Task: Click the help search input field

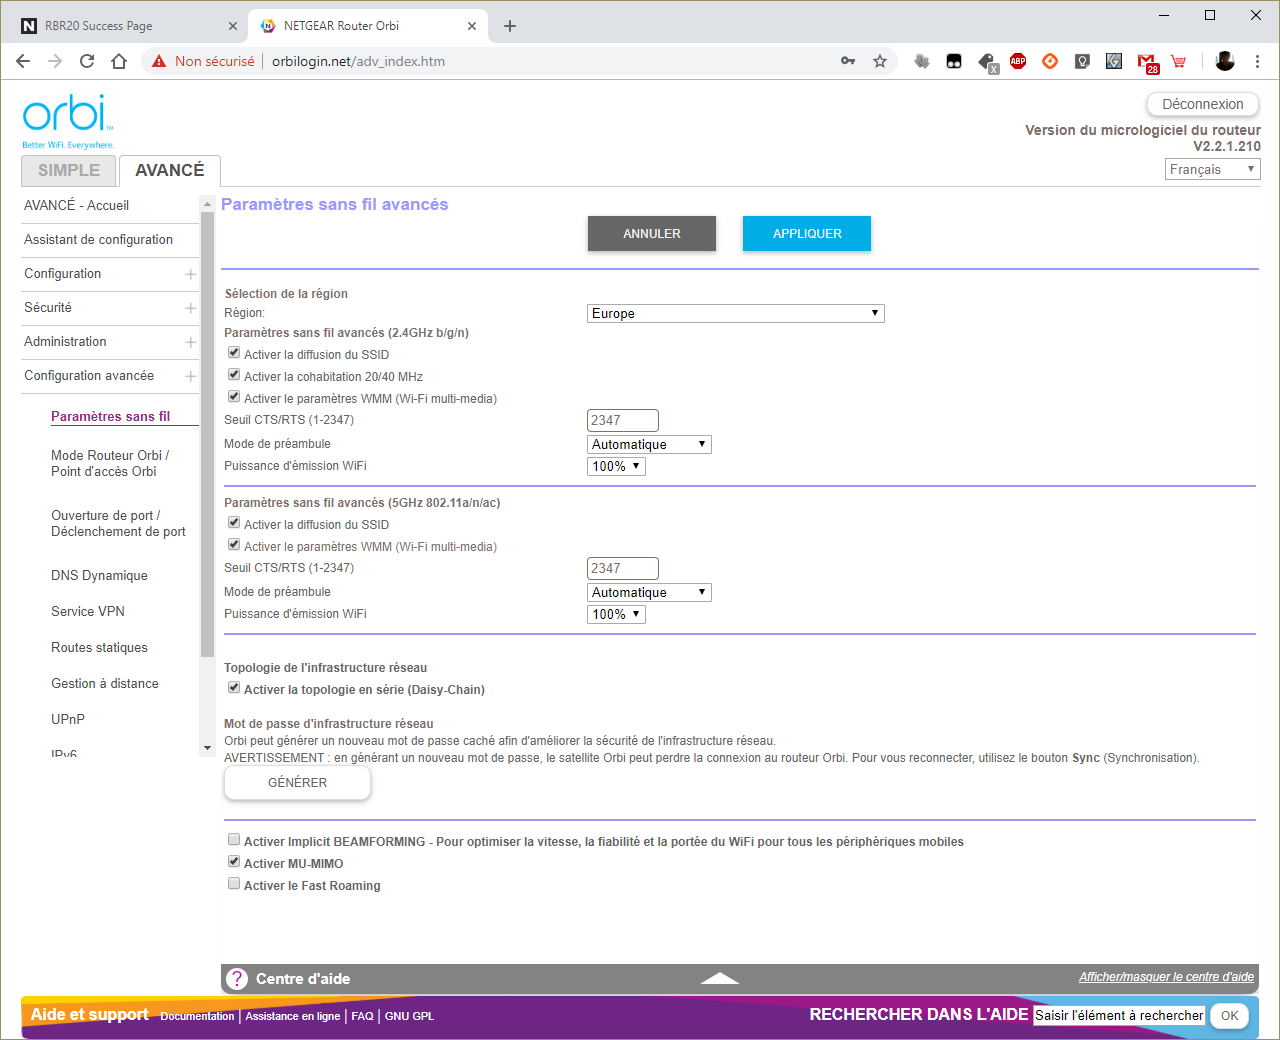Action: tap(1119, 1015)
